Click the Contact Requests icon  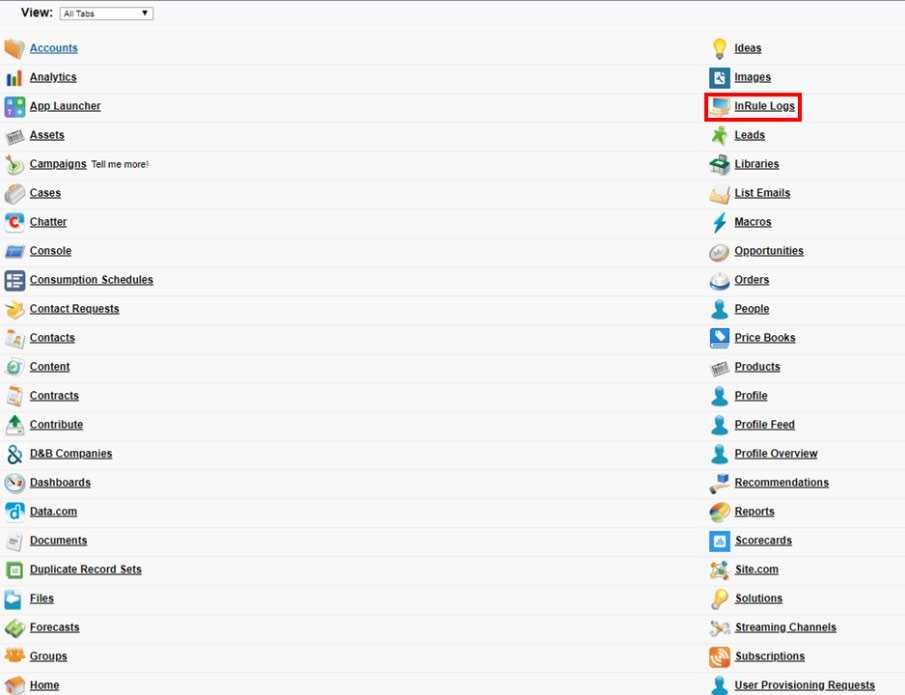coord(14,309)
